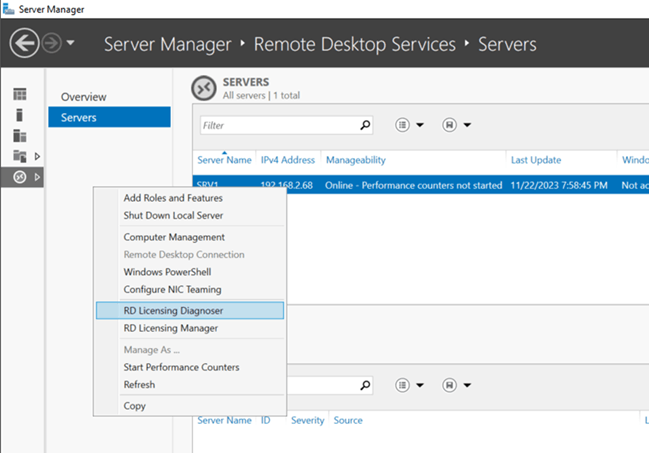Open the All Servers icon in sidebar
This screenshot has width=649, height=453.
(19, 136)
